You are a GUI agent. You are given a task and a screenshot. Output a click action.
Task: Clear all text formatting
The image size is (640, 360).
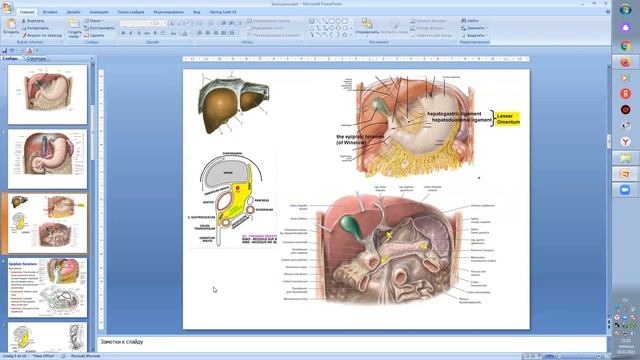point(189,24)
